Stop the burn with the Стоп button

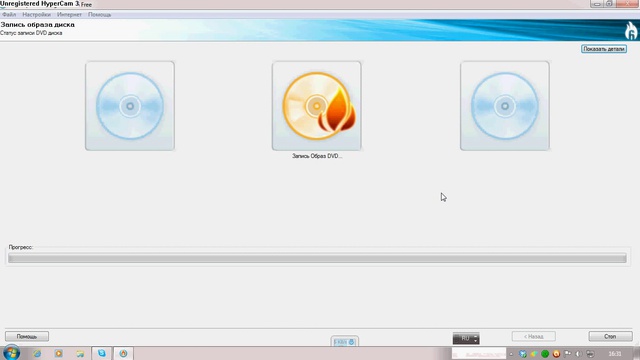click(x=610, y=336)
